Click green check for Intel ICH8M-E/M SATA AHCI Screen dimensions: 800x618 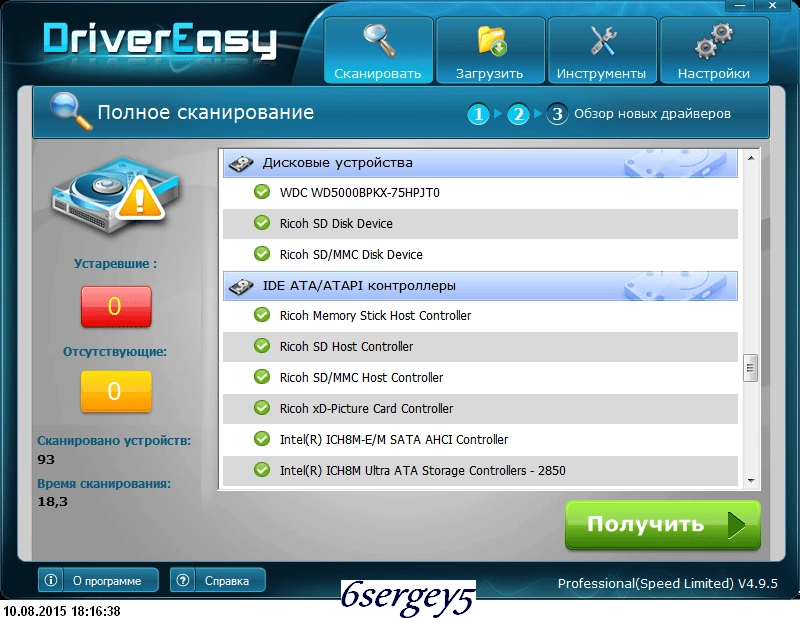[262, 439]
